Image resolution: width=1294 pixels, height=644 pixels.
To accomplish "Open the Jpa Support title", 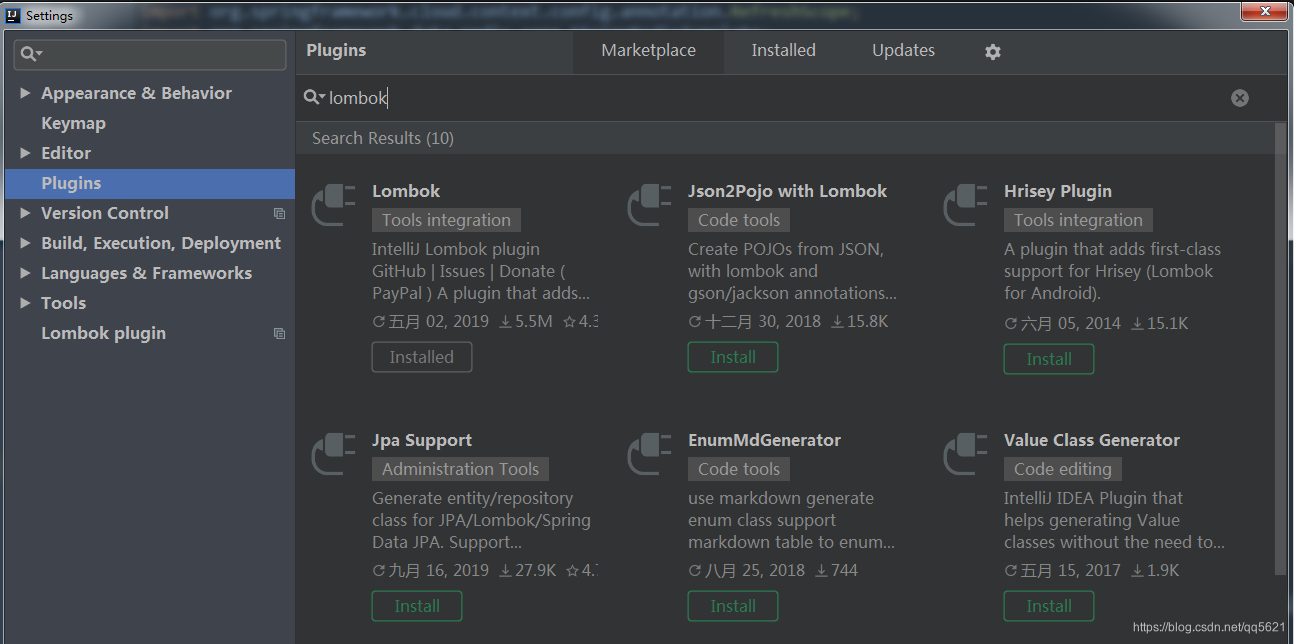I will click(x=422, y=441).
